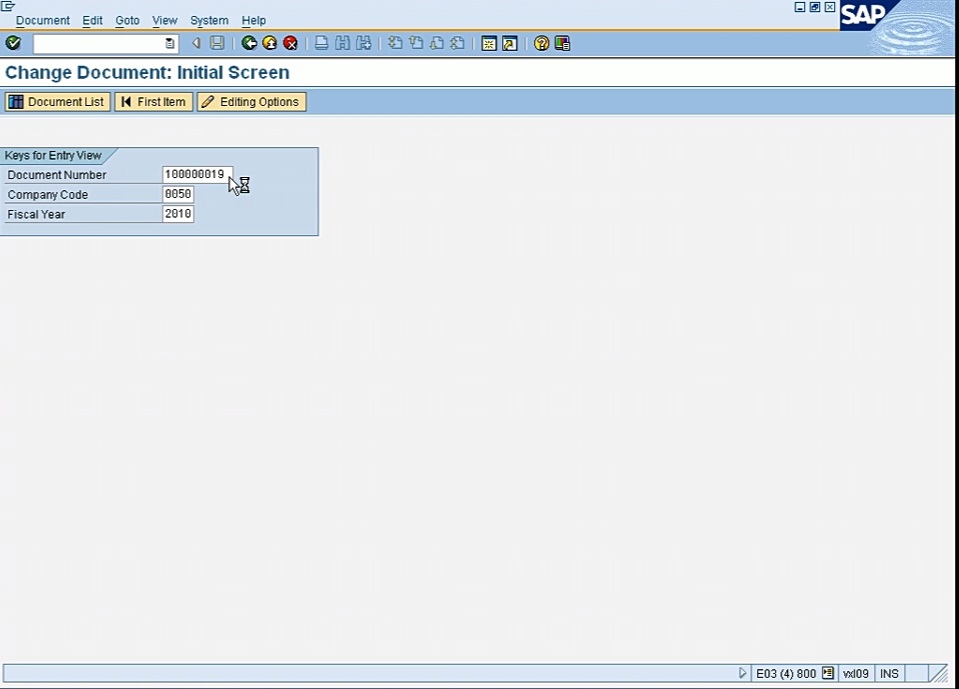Click the First Page icon
The height and width of the screenshot is (689, 959).
395,43
